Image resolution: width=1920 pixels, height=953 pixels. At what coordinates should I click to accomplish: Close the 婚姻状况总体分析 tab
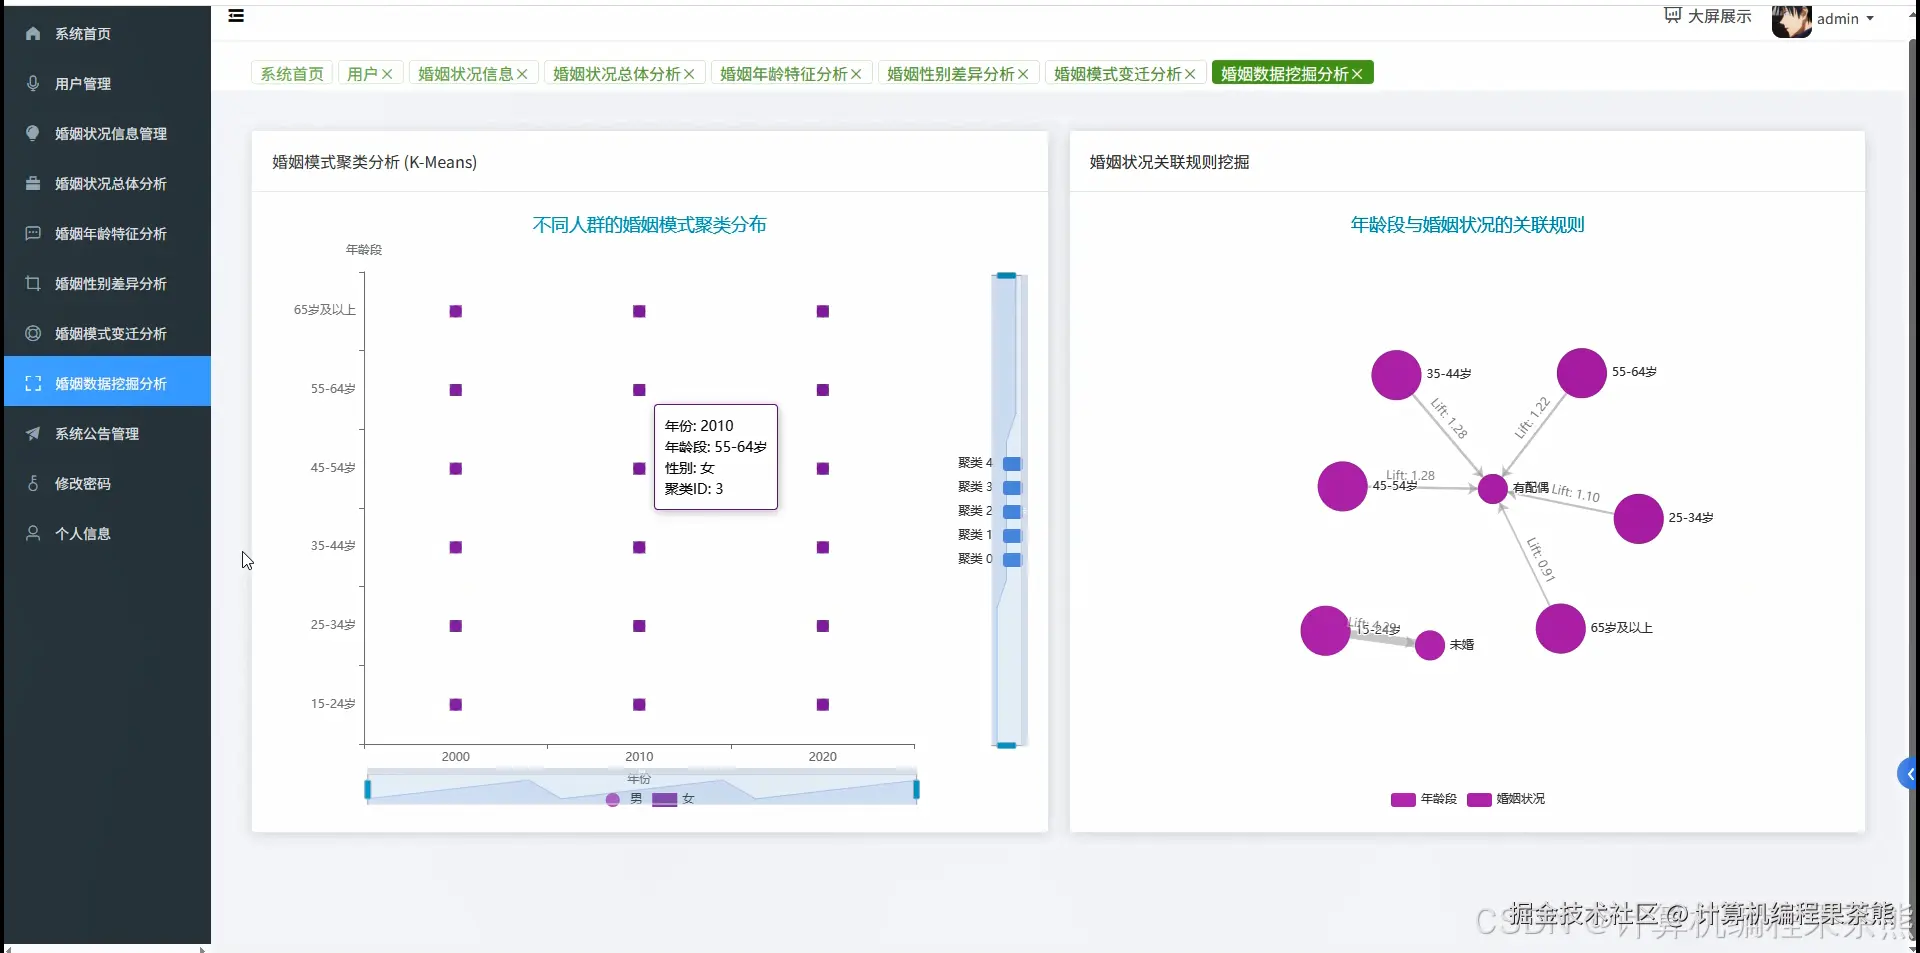tap(689, 74)
